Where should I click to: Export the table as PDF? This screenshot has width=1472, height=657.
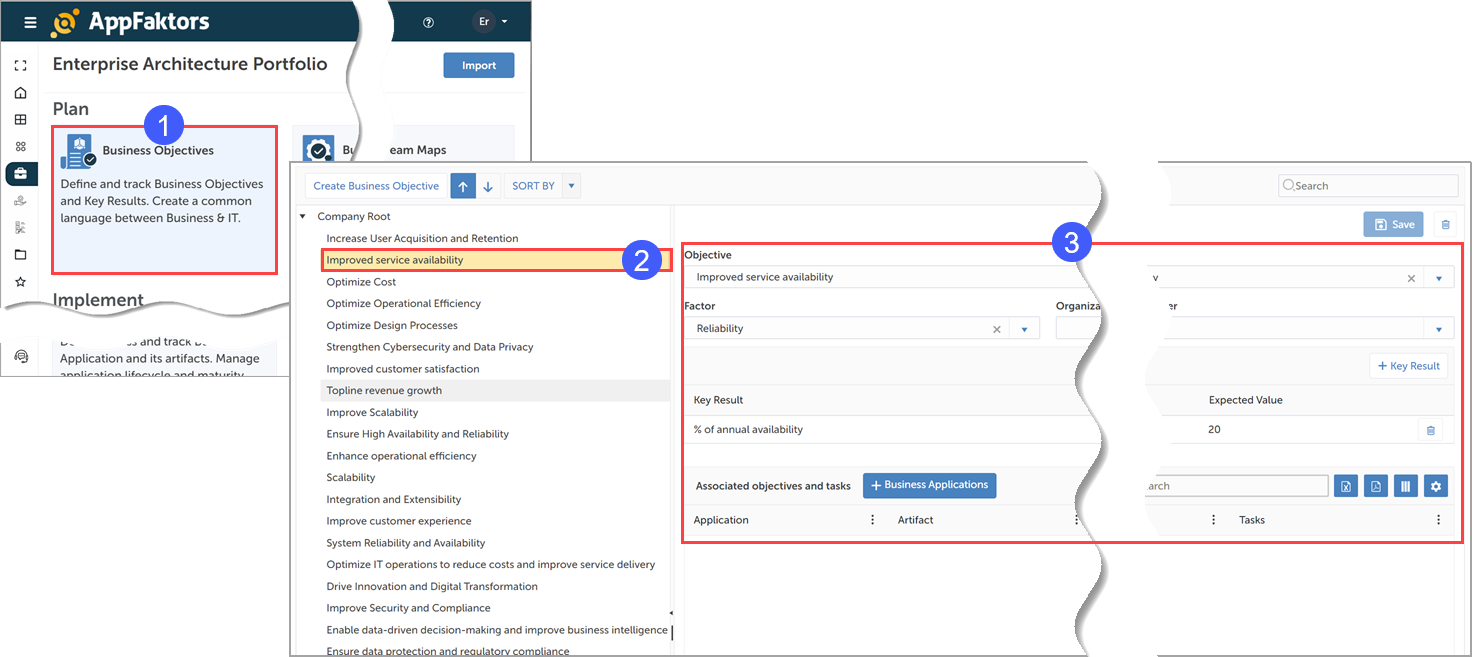pos(1376,486)
